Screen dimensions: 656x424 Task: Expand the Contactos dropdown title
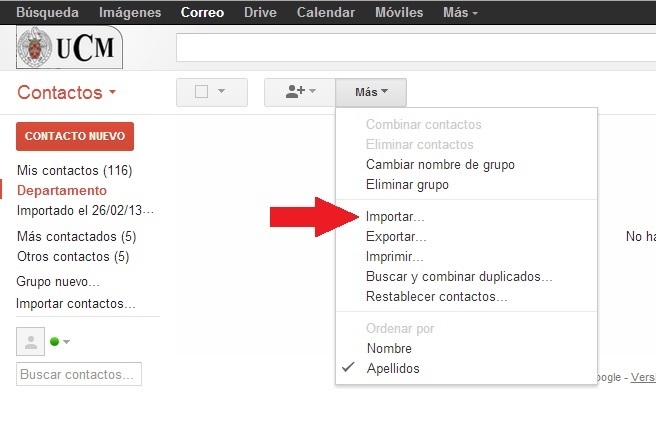click(67, 93)
